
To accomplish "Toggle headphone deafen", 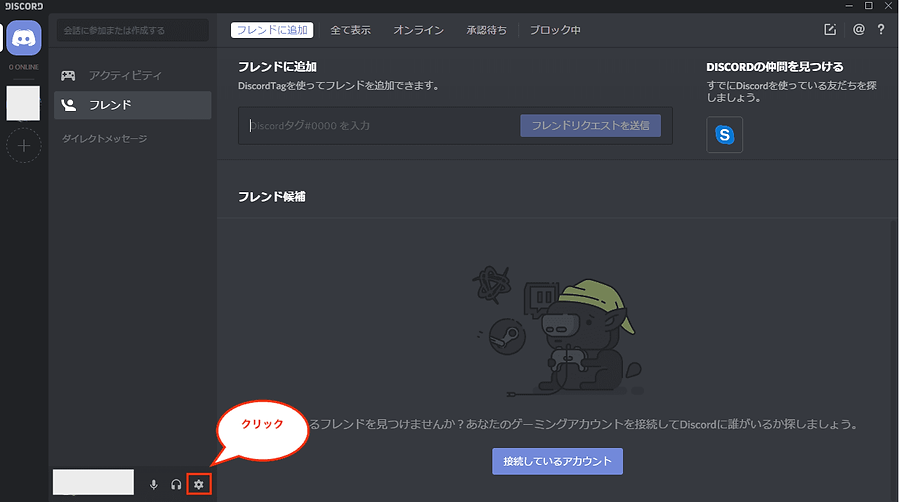I will tap(176, 485).
